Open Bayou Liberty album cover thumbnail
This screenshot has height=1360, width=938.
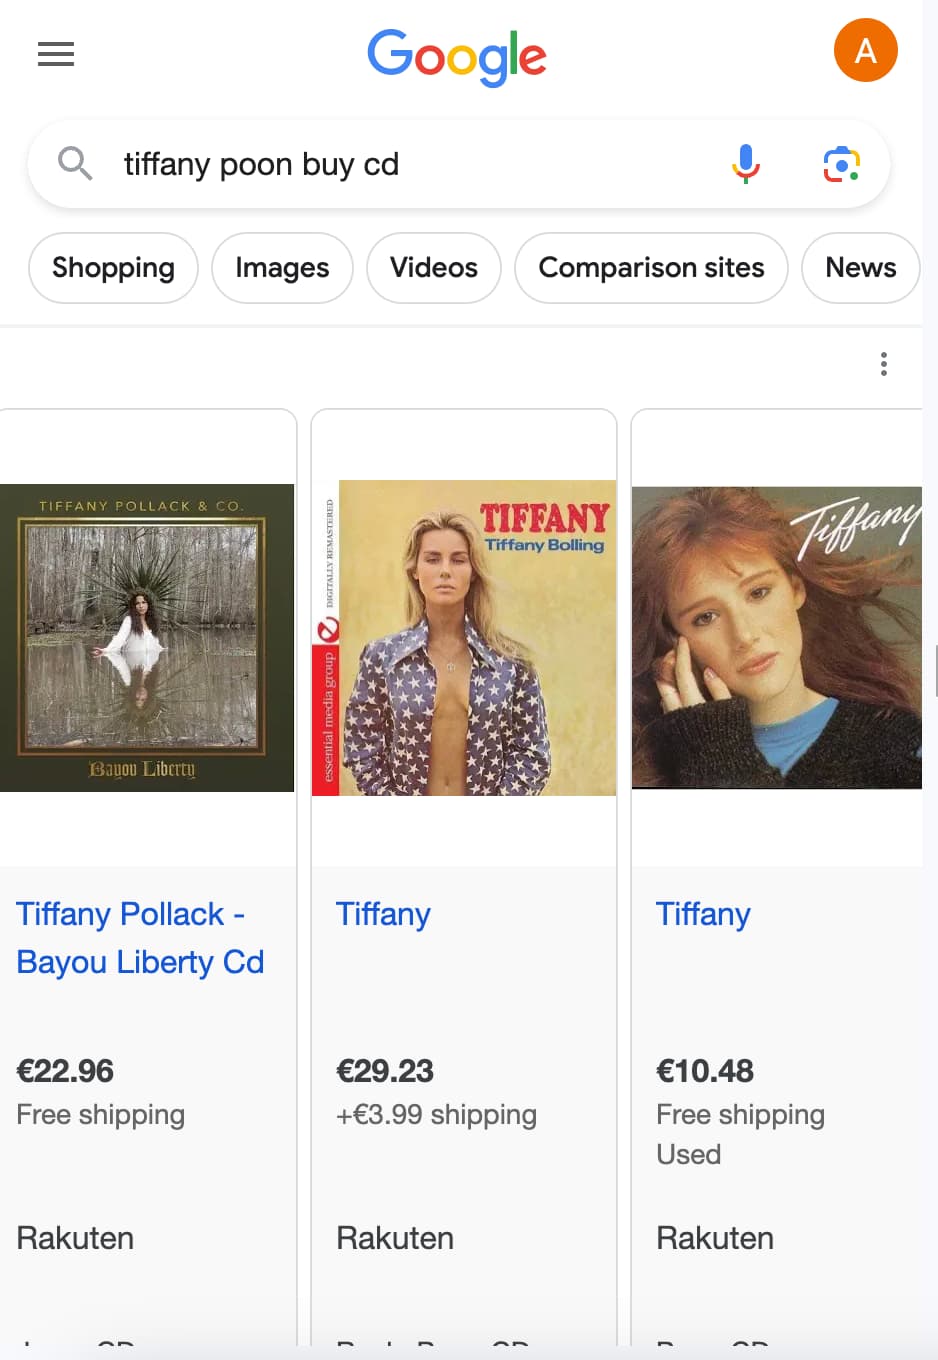tap(146, 638)
